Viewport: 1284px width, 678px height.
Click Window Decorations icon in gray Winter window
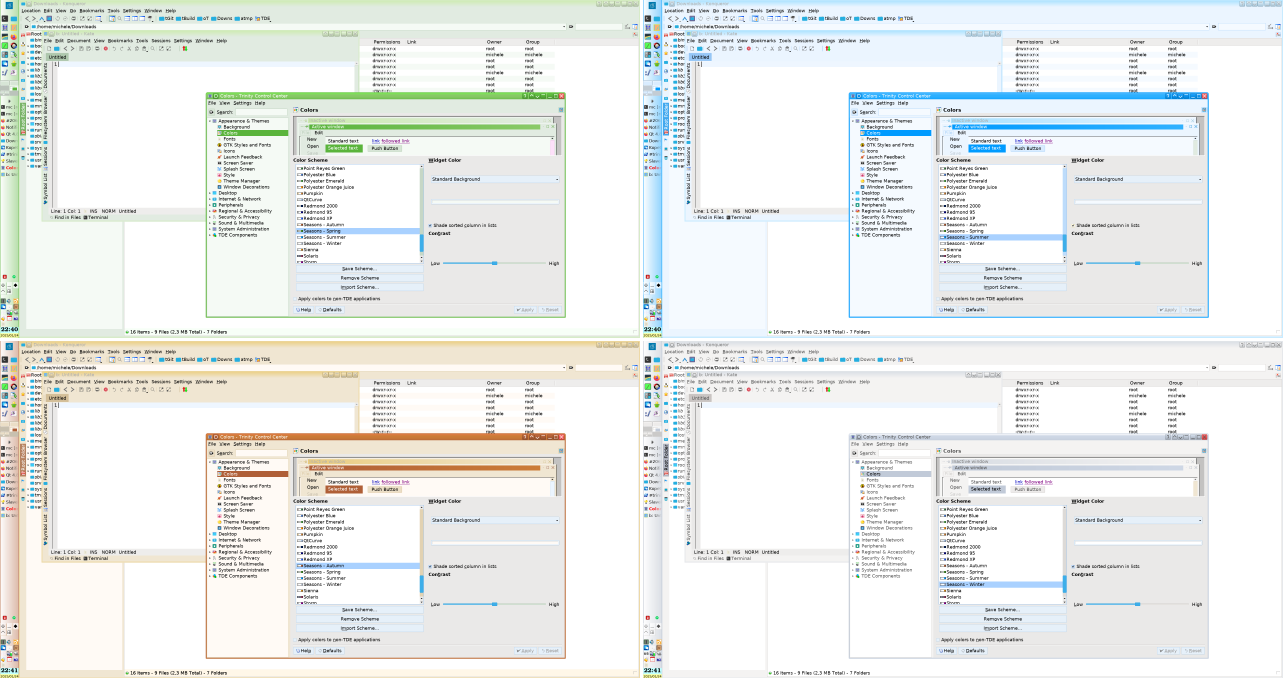(862, 528)
